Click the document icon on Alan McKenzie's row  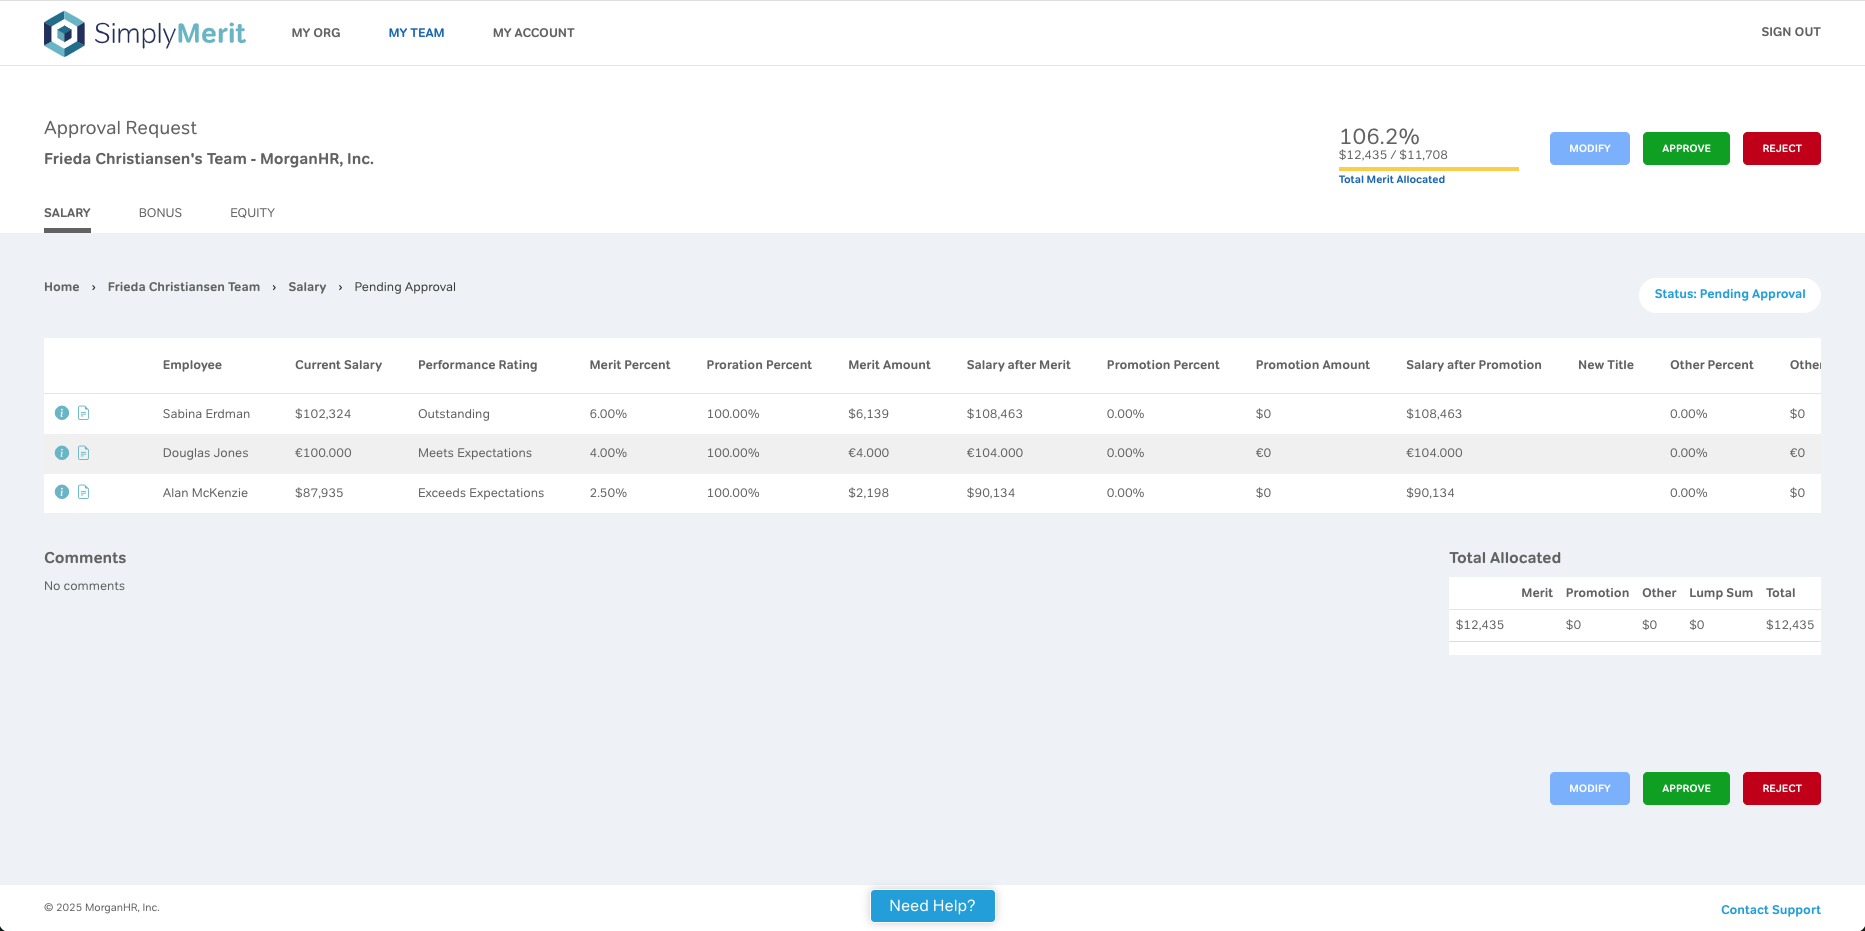[84, 492]
